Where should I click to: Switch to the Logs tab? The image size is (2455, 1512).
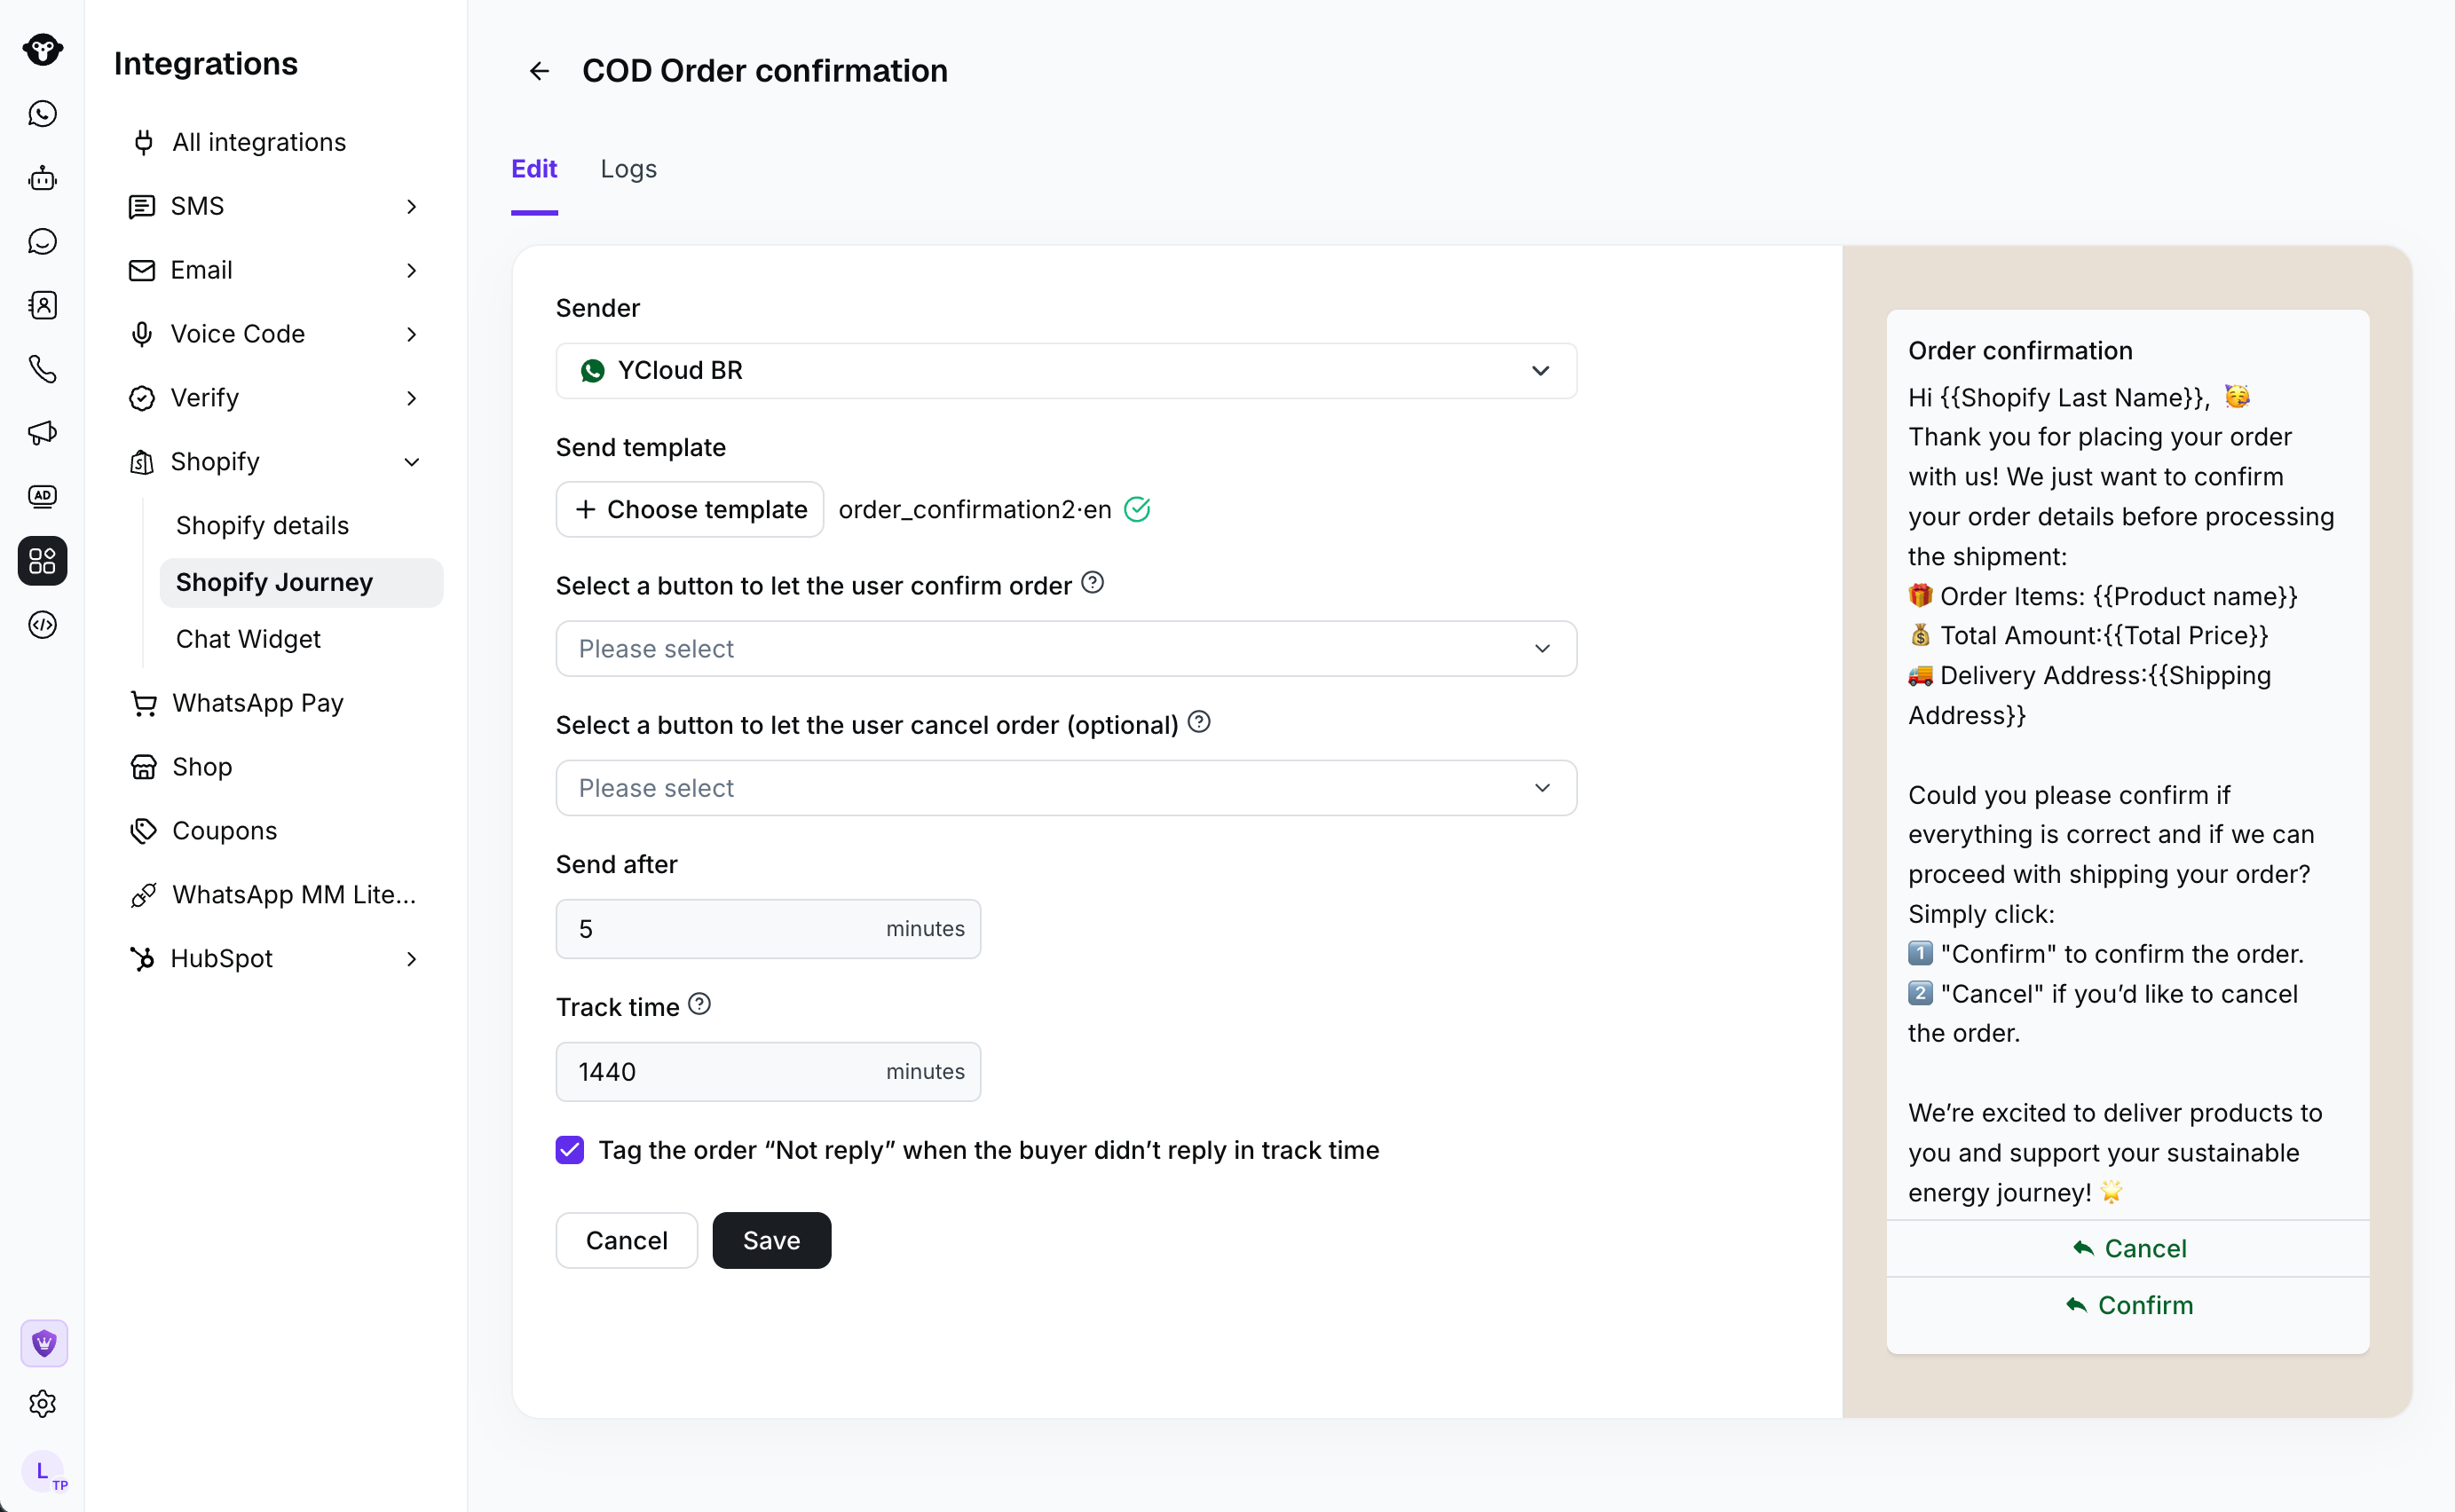[x=628, y=169]
